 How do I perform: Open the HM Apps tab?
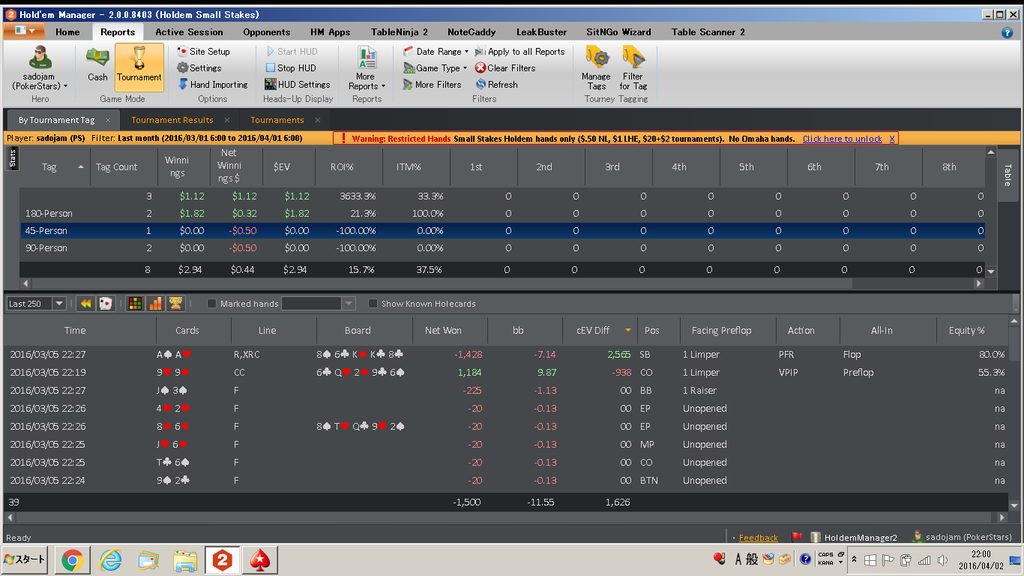[x=330, y=32]
